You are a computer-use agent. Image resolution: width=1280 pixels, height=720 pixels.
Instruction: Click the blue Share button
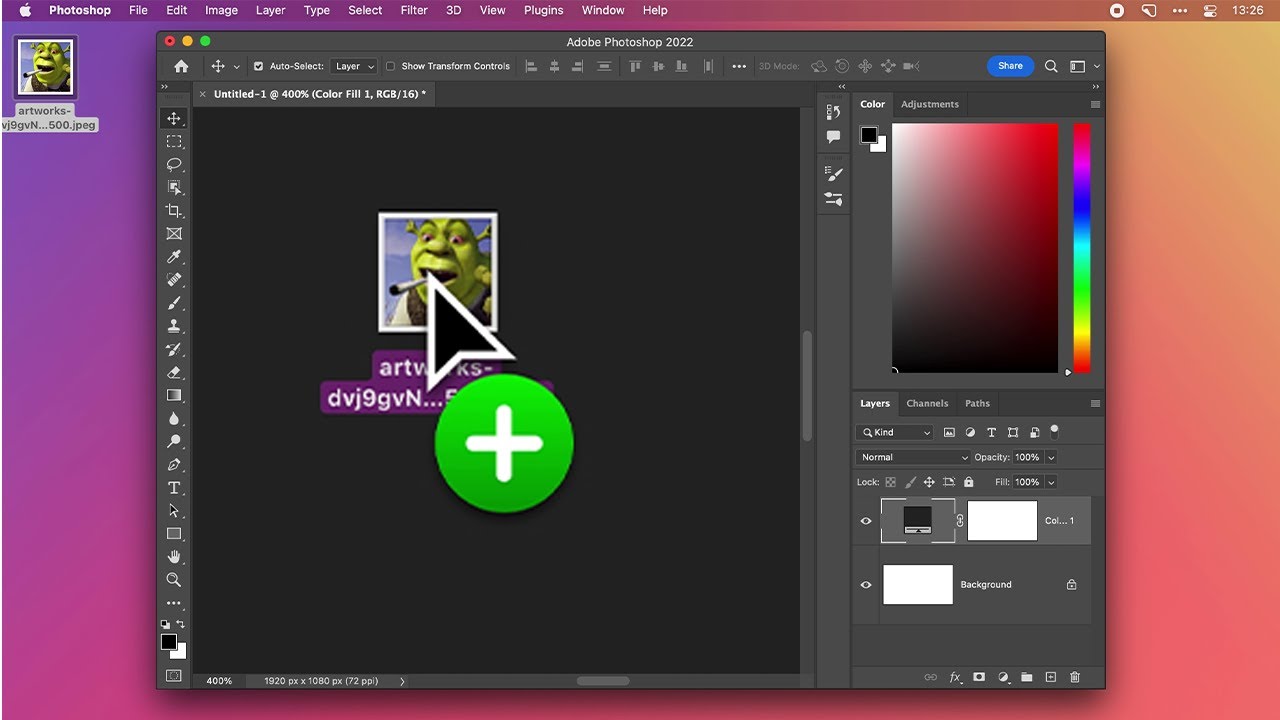[1010, 66]
